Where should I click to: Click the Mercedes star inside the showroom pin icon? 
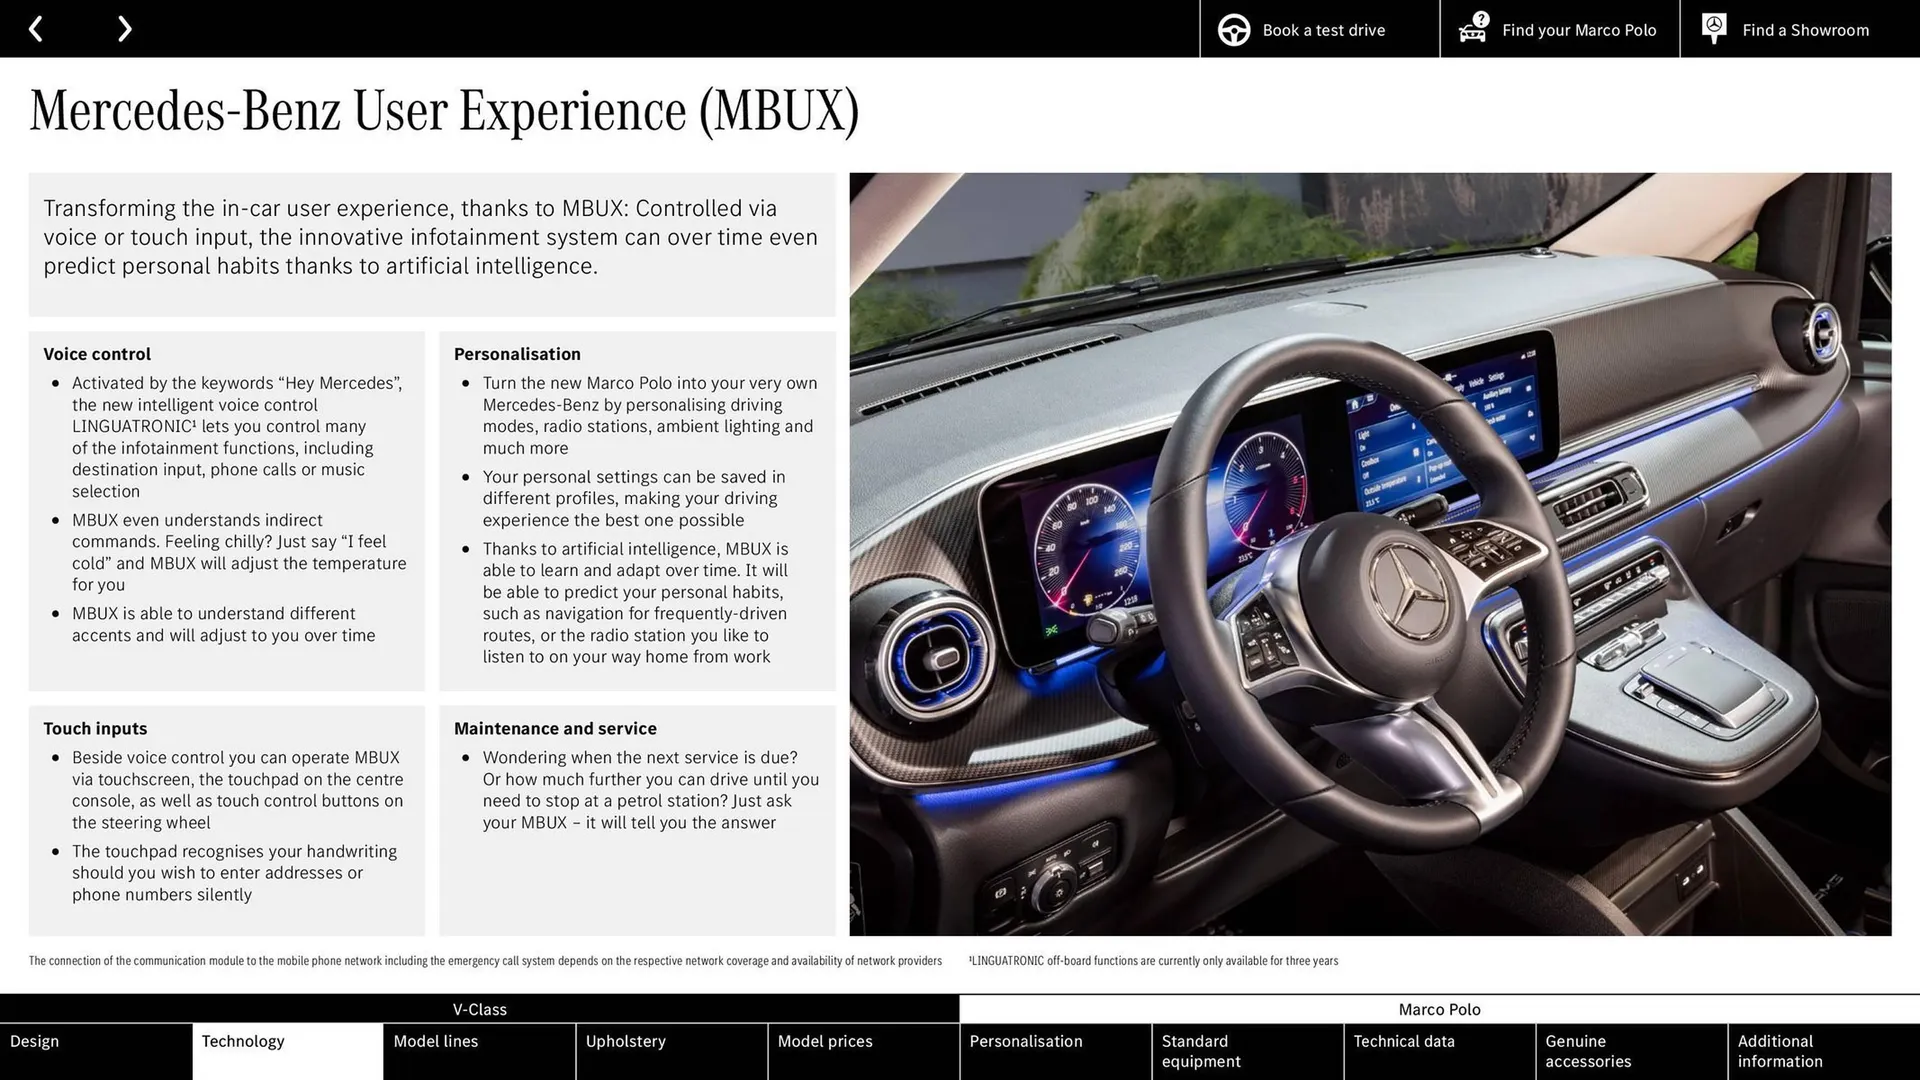tap(1713, 26)
